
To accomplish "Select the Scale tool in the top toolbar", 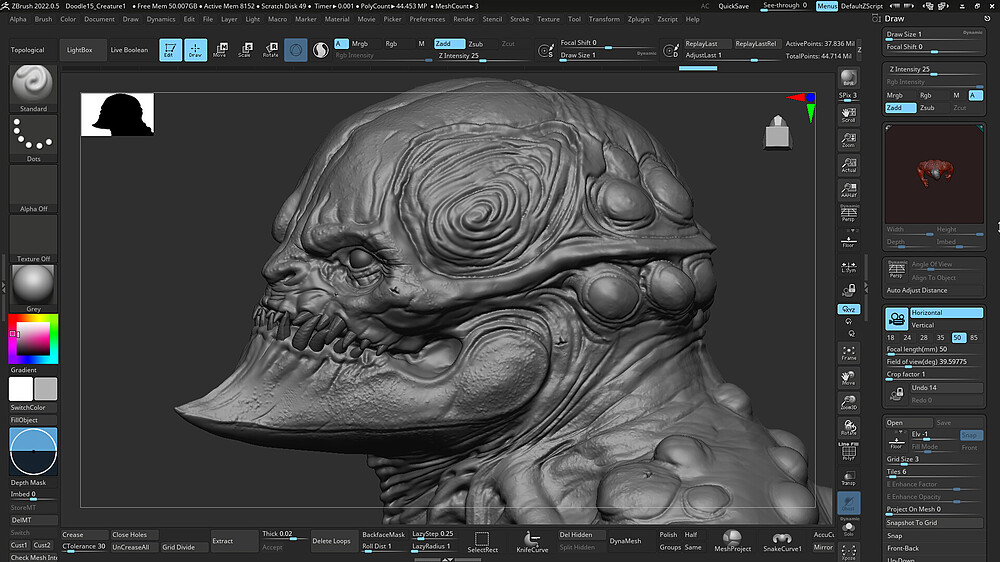I will 245,50.
